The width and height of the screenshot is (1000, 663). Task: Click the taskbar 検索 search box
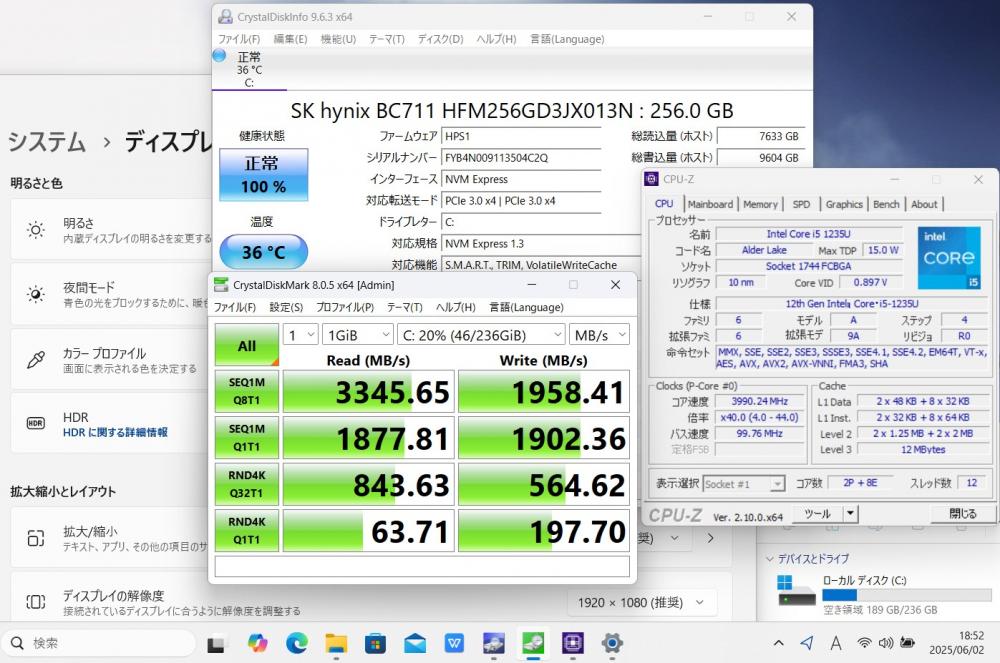(98, 643)
